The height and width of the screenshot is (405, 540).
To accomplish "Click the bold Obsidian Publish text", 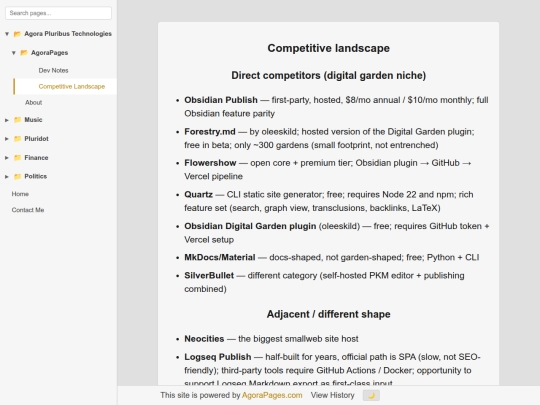I will [x=221, y=100].
